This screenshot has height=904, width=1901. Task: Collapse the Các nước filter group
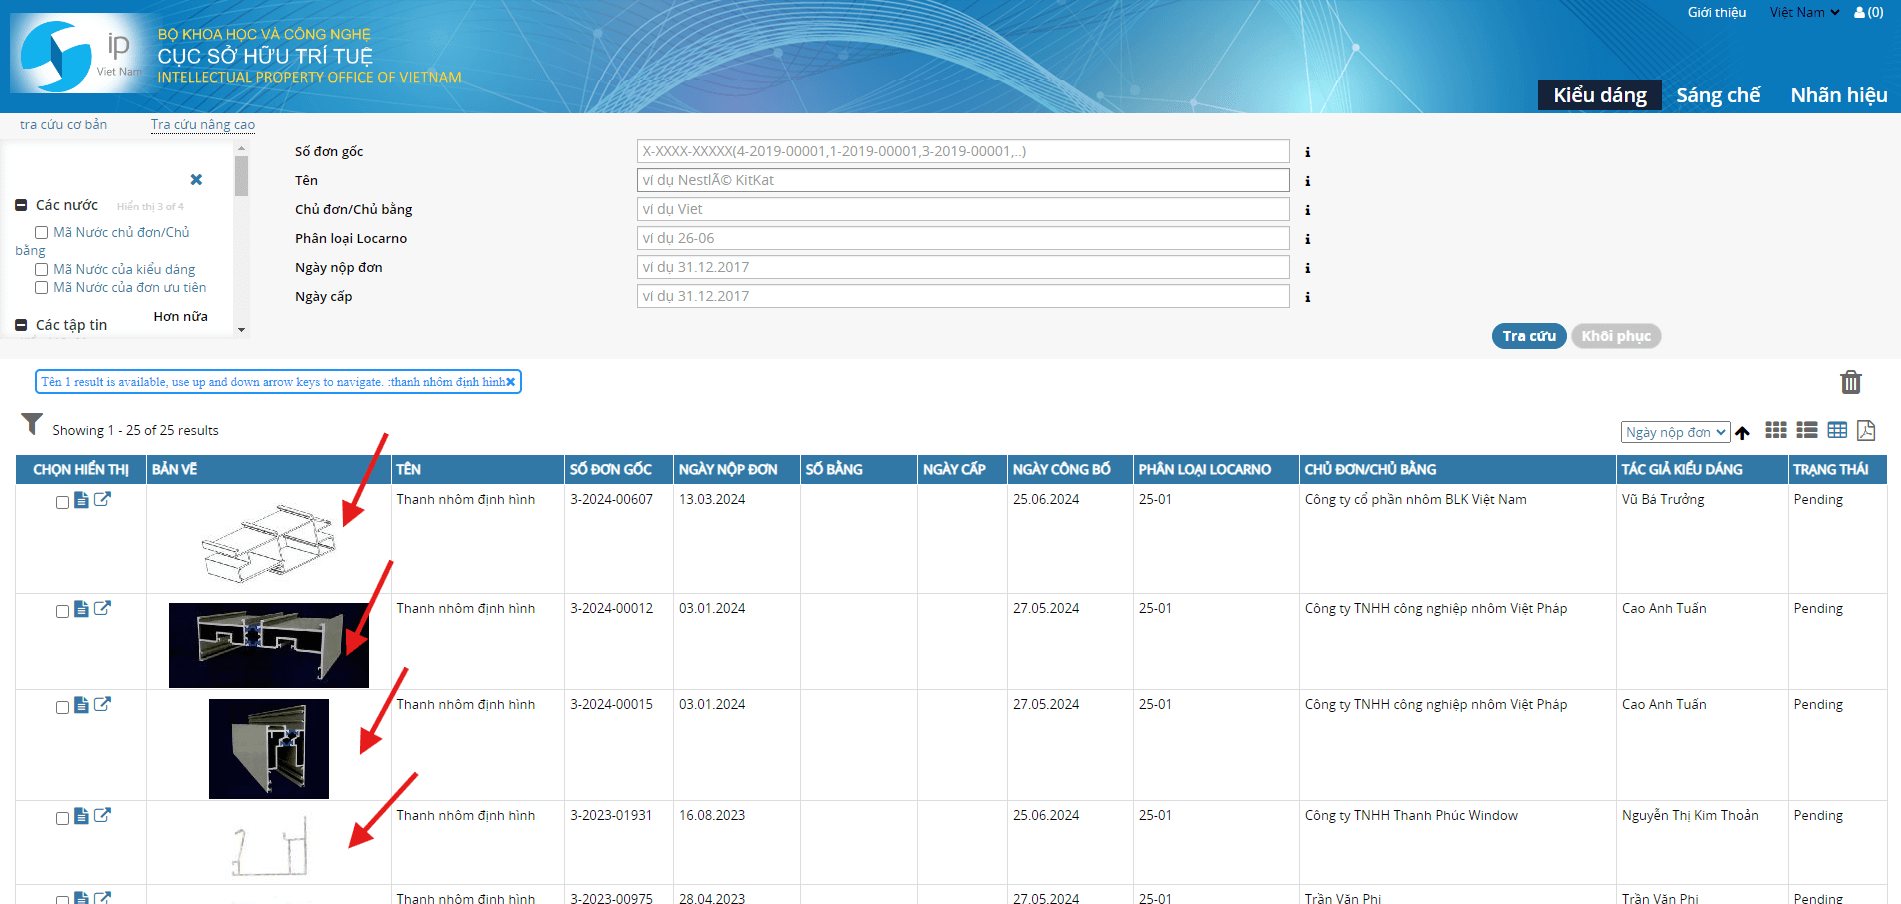(x=21, y=205)
